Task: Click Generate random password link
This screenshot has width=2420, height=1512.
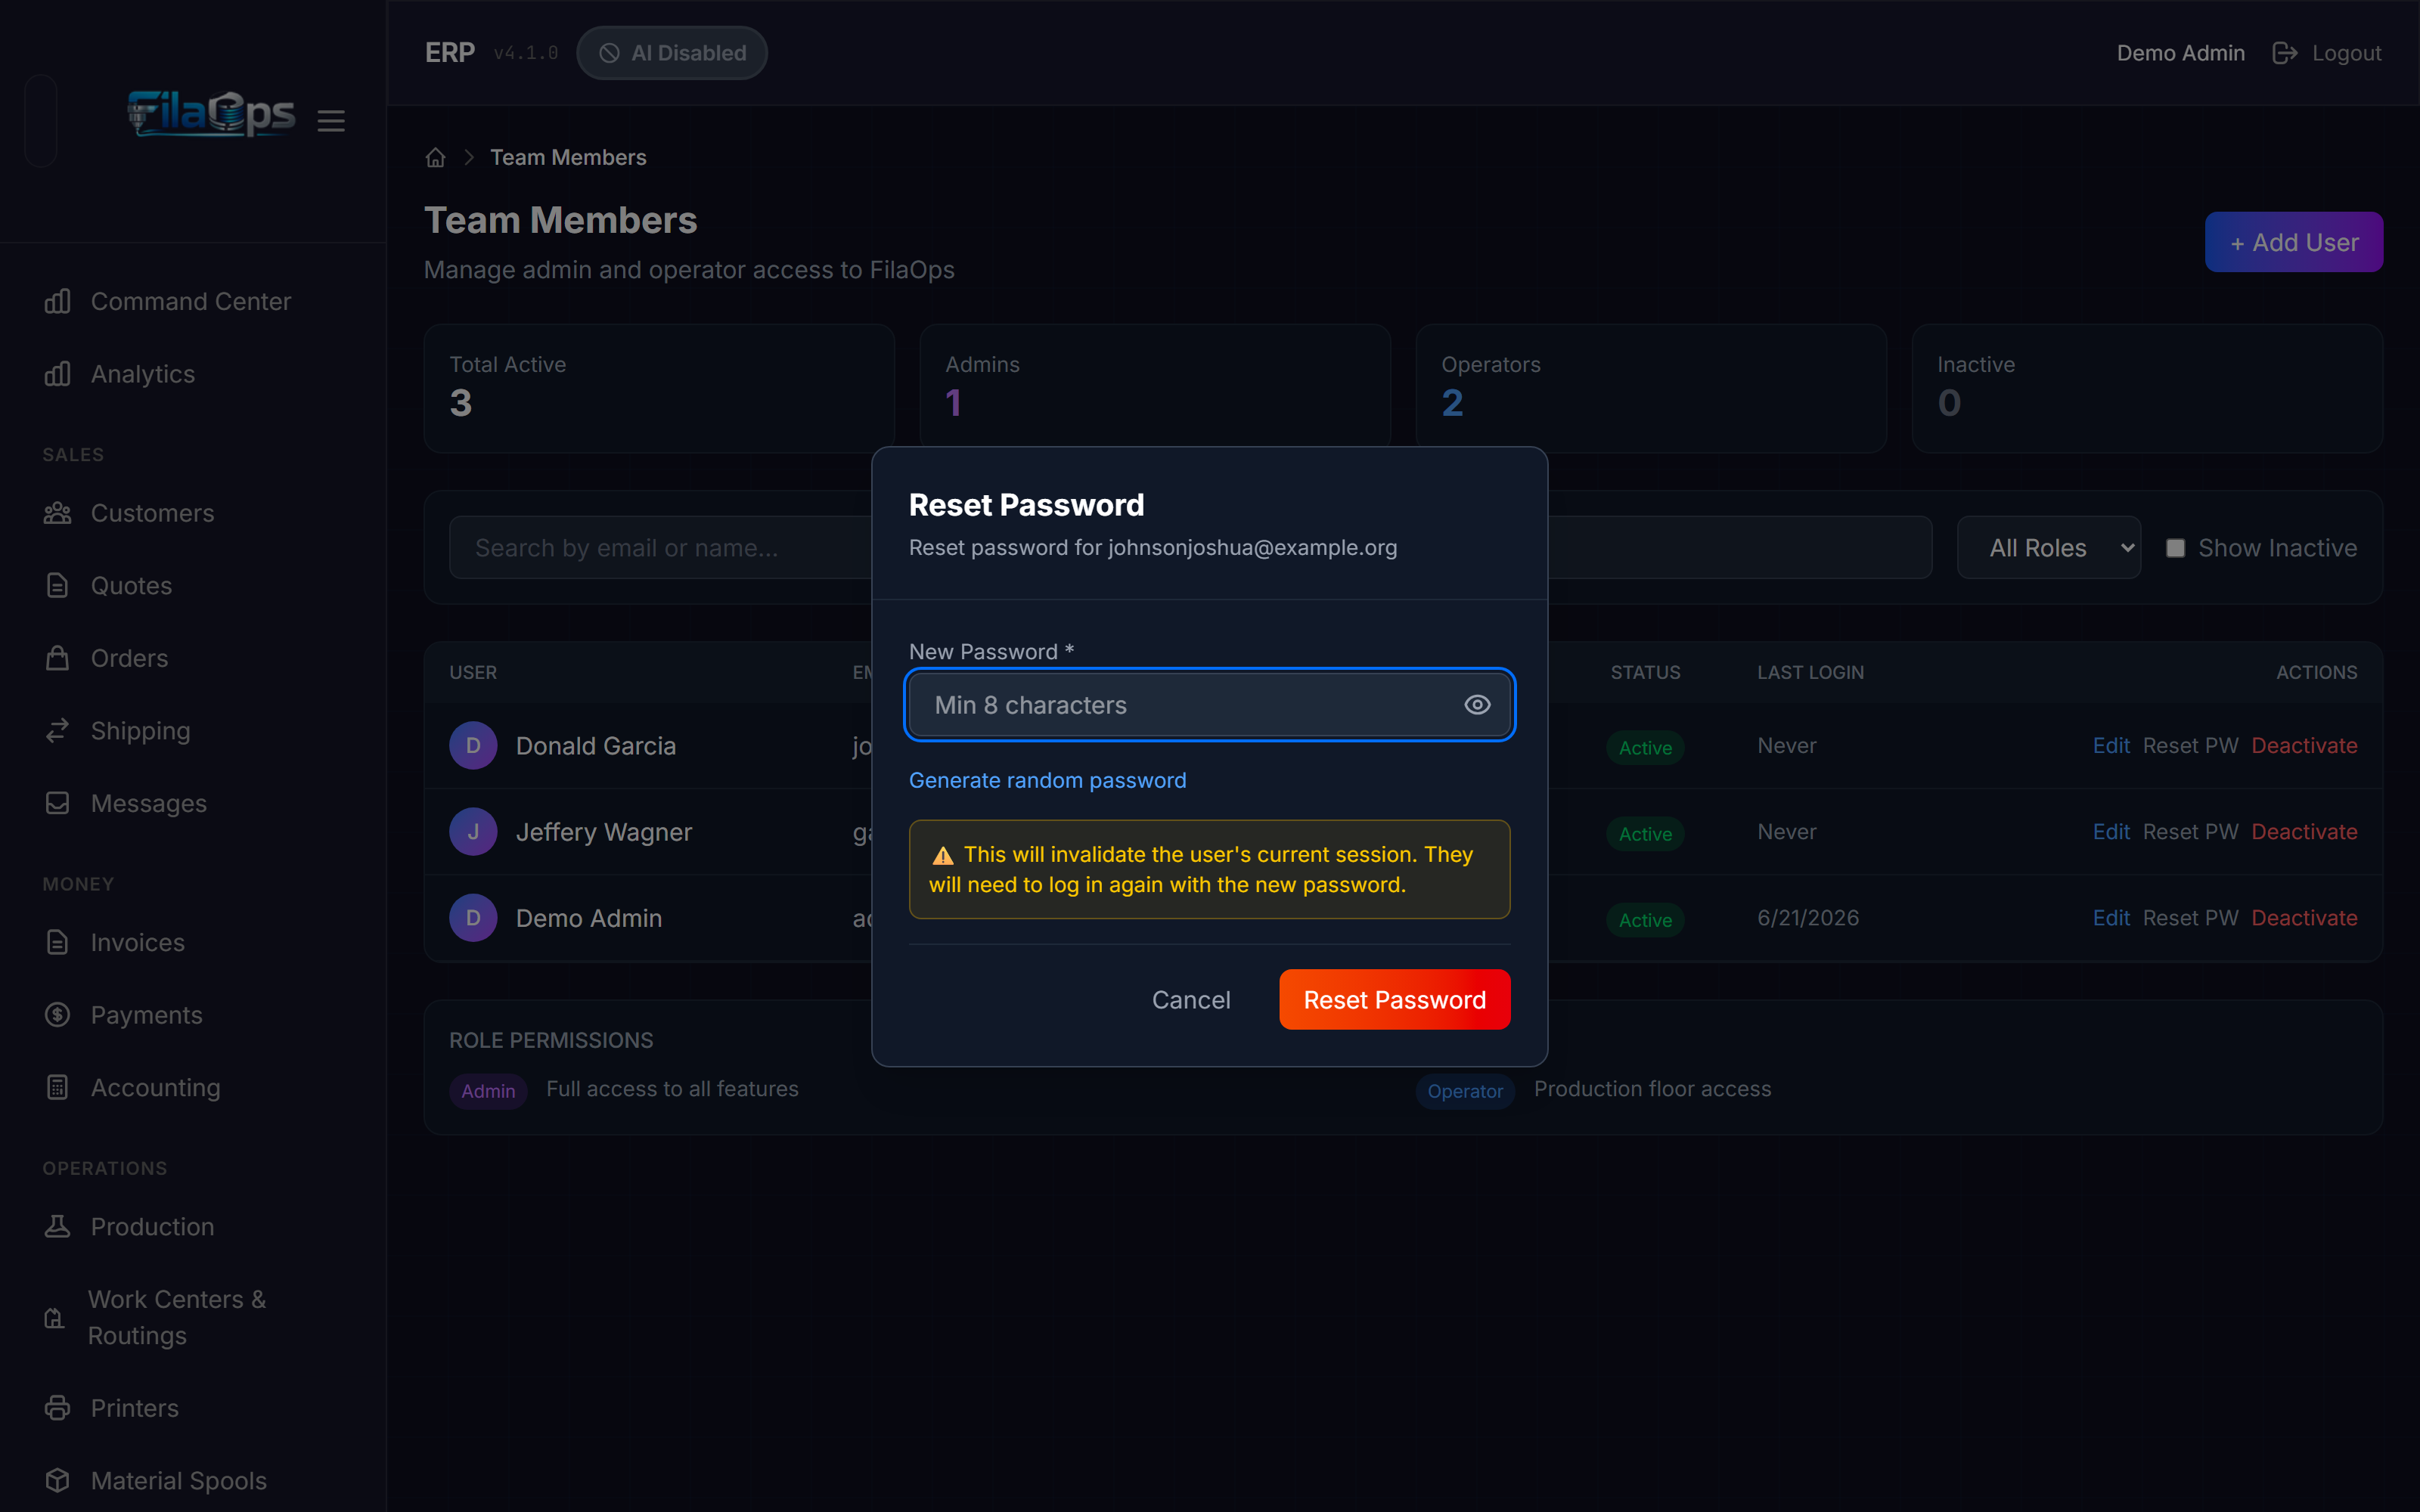Action: (1047, 780)
